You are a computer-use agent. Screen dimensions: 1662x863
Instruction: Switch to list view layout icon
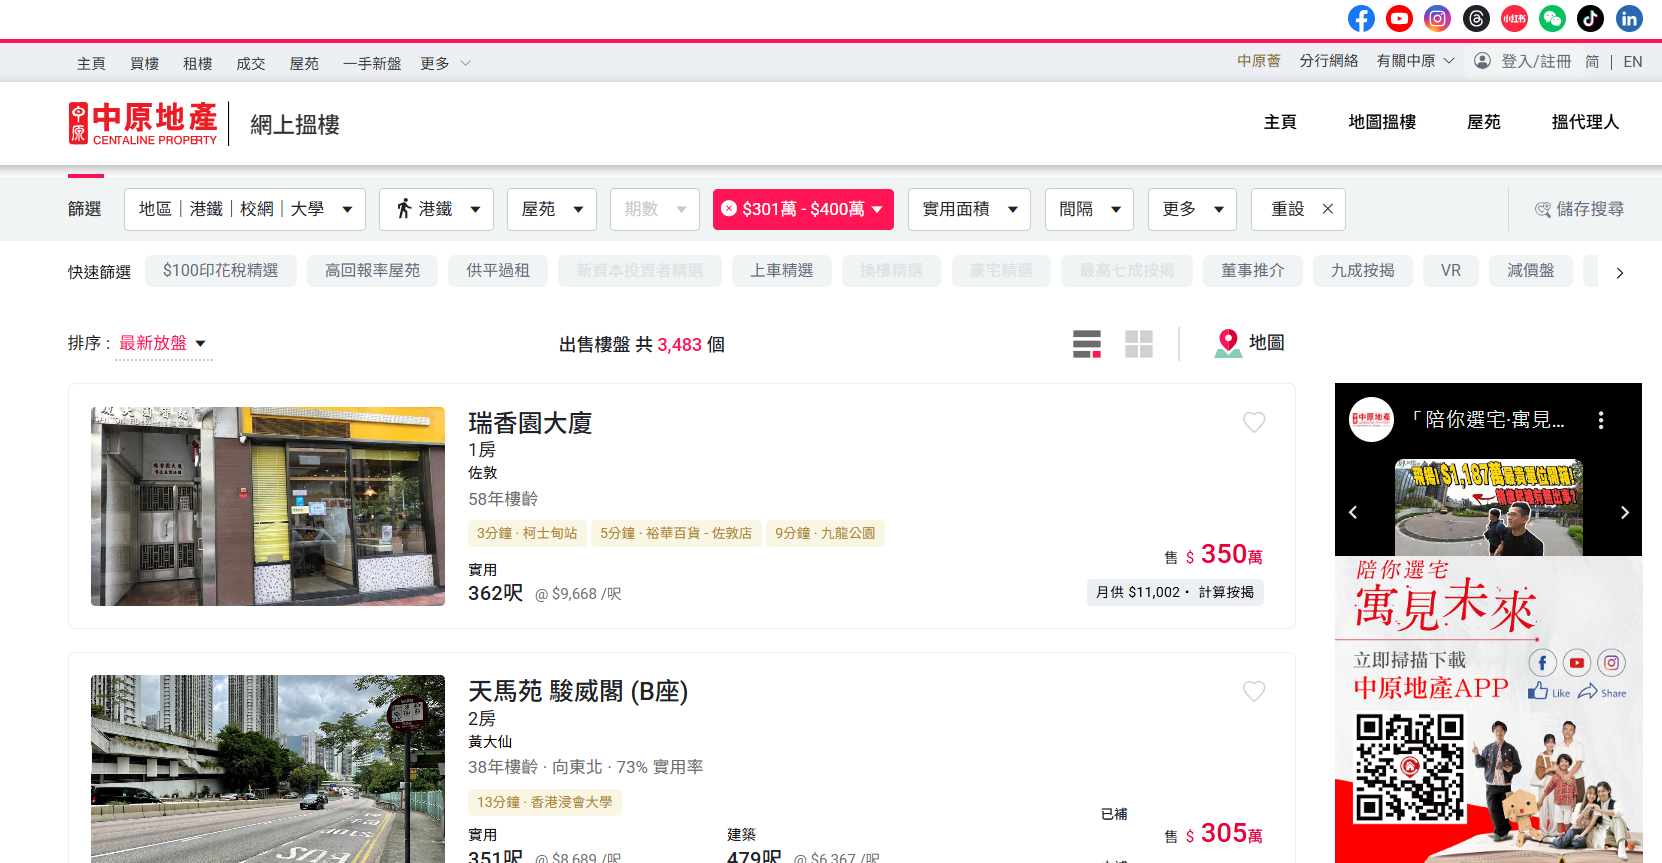[x=1087, y=344]
